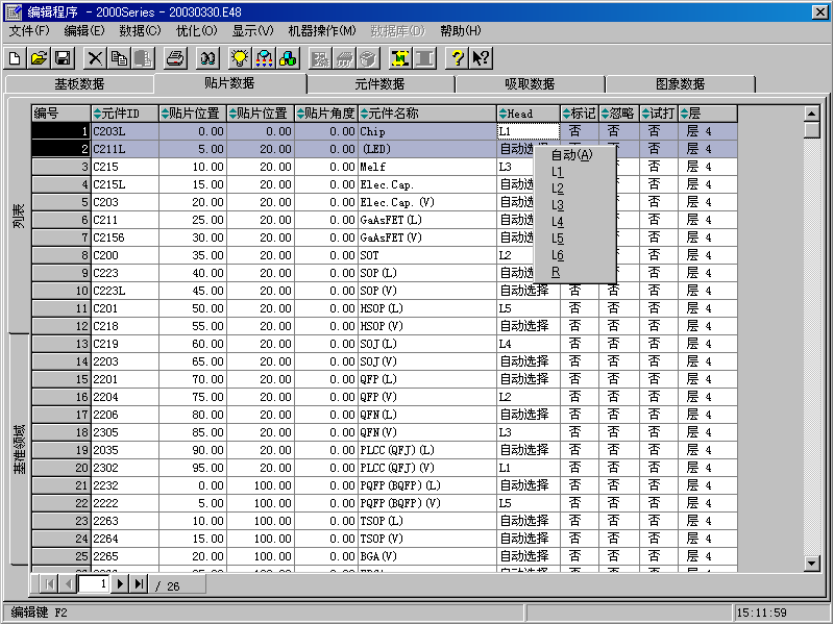Click the New file toolbar icon
Viewport: 833px width, 624px height.
[15, 59]
